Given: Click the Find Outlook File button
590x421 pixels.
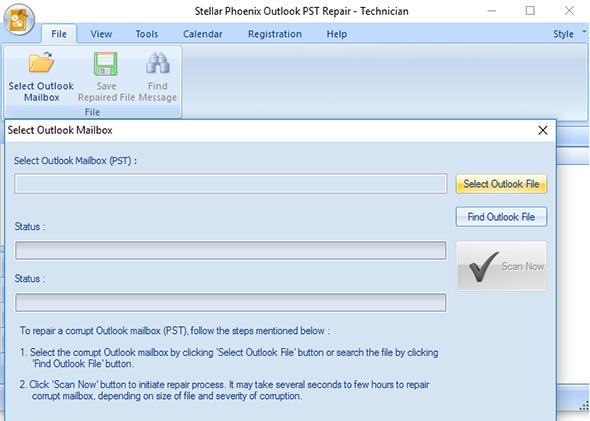Looking at the screenshot, I should (501, 217).
